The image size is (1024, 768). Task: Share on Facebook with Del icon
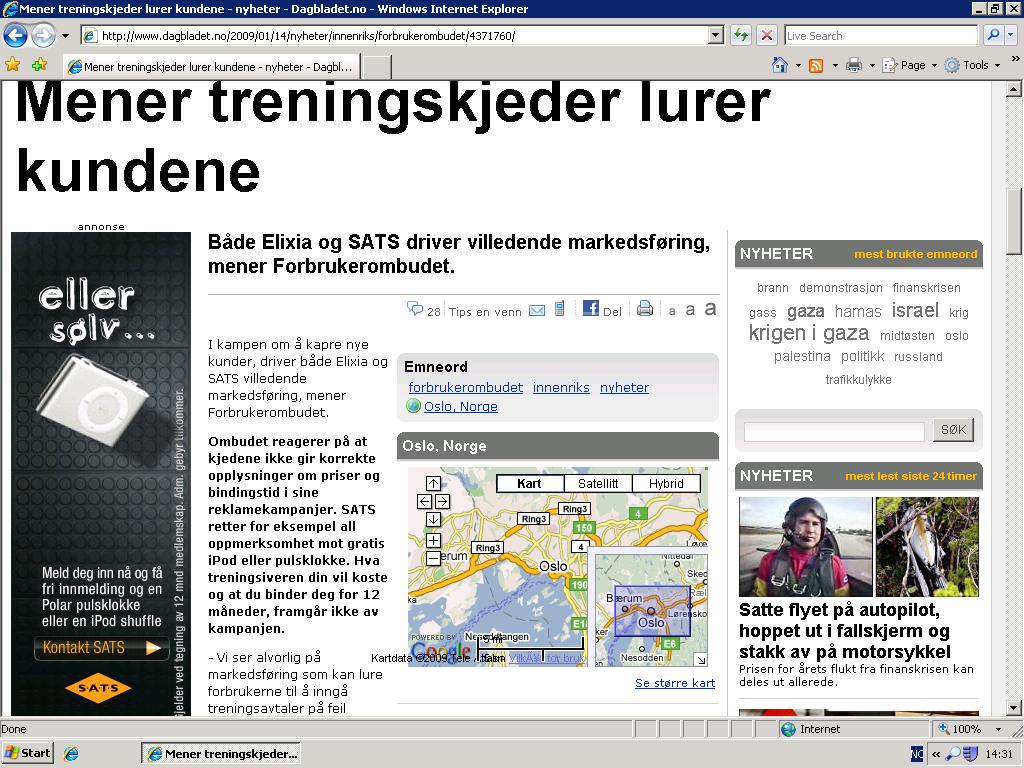(590, 308)
